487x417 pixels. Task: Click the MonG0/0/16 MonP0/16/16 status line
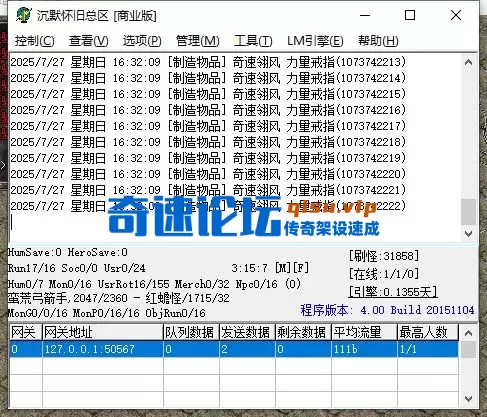click(x=107, y=313)
